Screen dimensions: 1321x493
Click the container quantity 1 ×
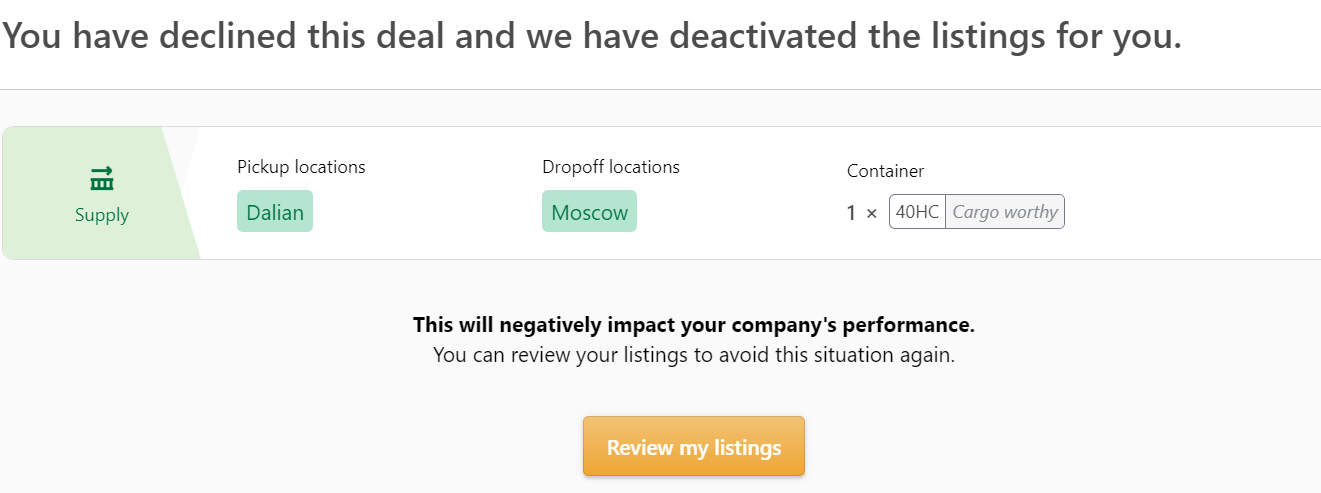pyautogui.click(x=862, y=213)
